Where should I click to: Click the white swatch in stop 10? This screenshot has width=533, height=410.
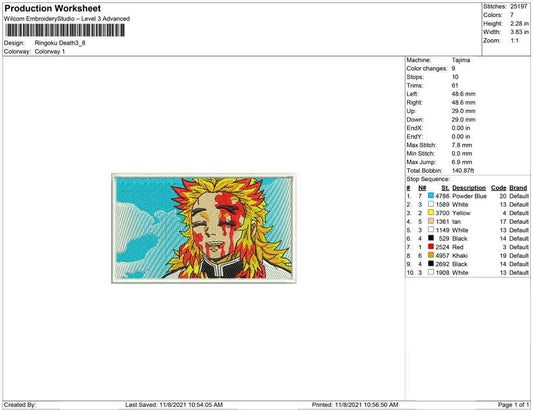pos(431,272)
